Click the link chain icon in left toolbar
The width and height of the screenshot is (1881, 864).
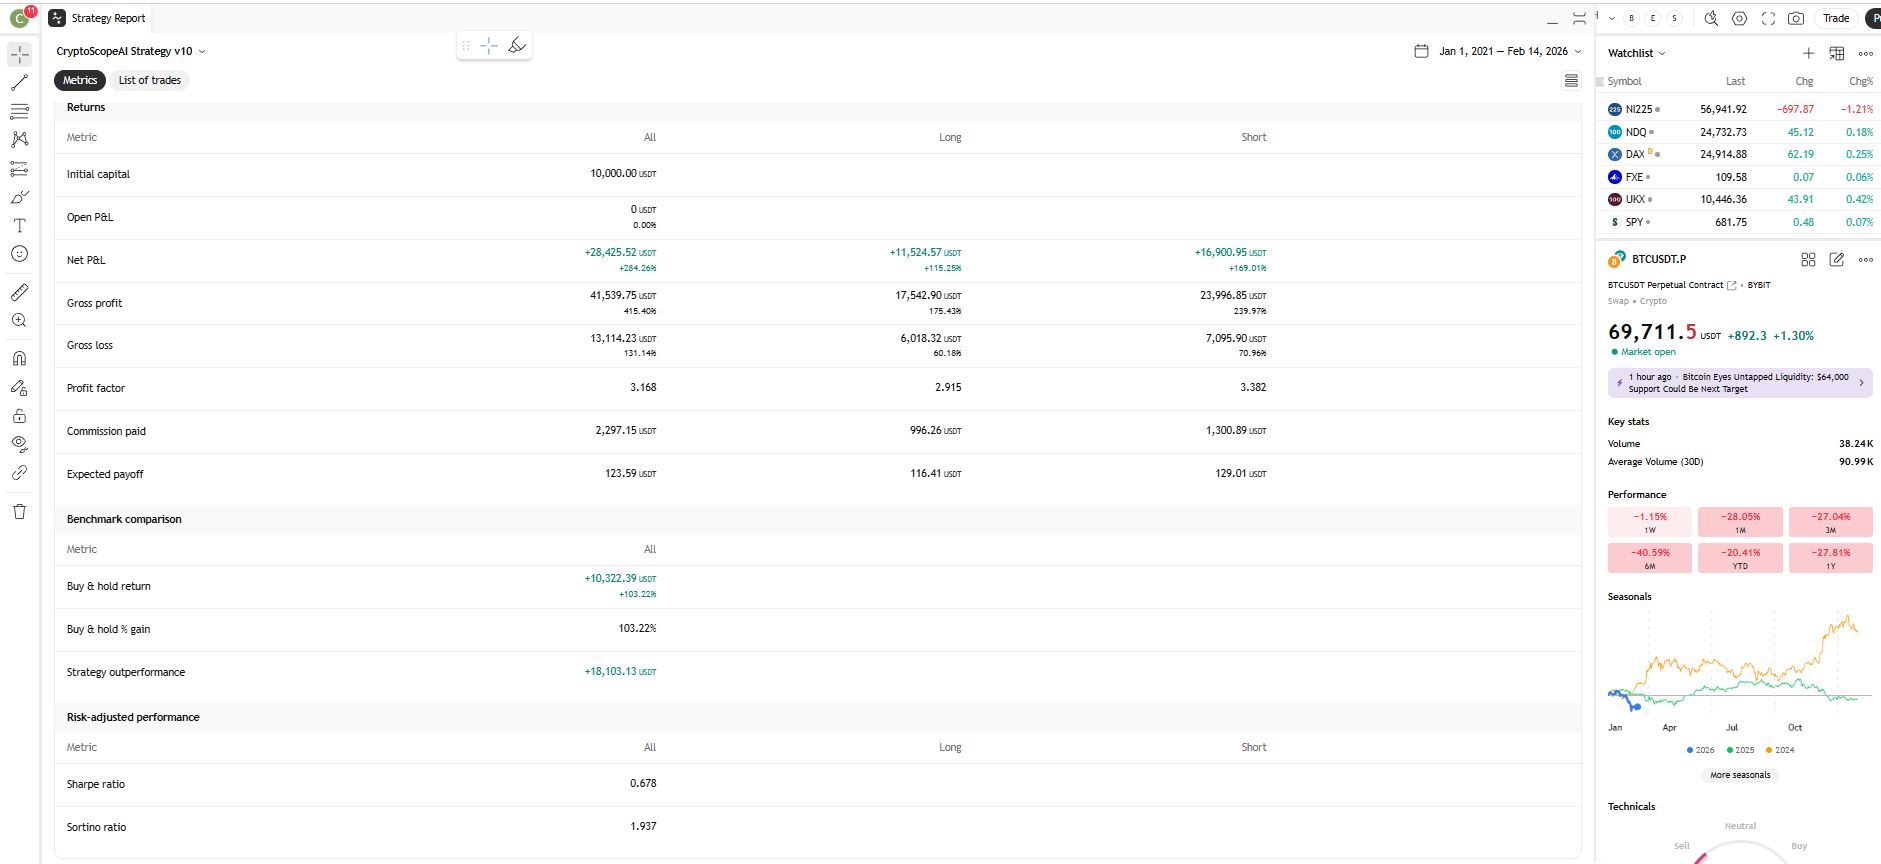19,473
